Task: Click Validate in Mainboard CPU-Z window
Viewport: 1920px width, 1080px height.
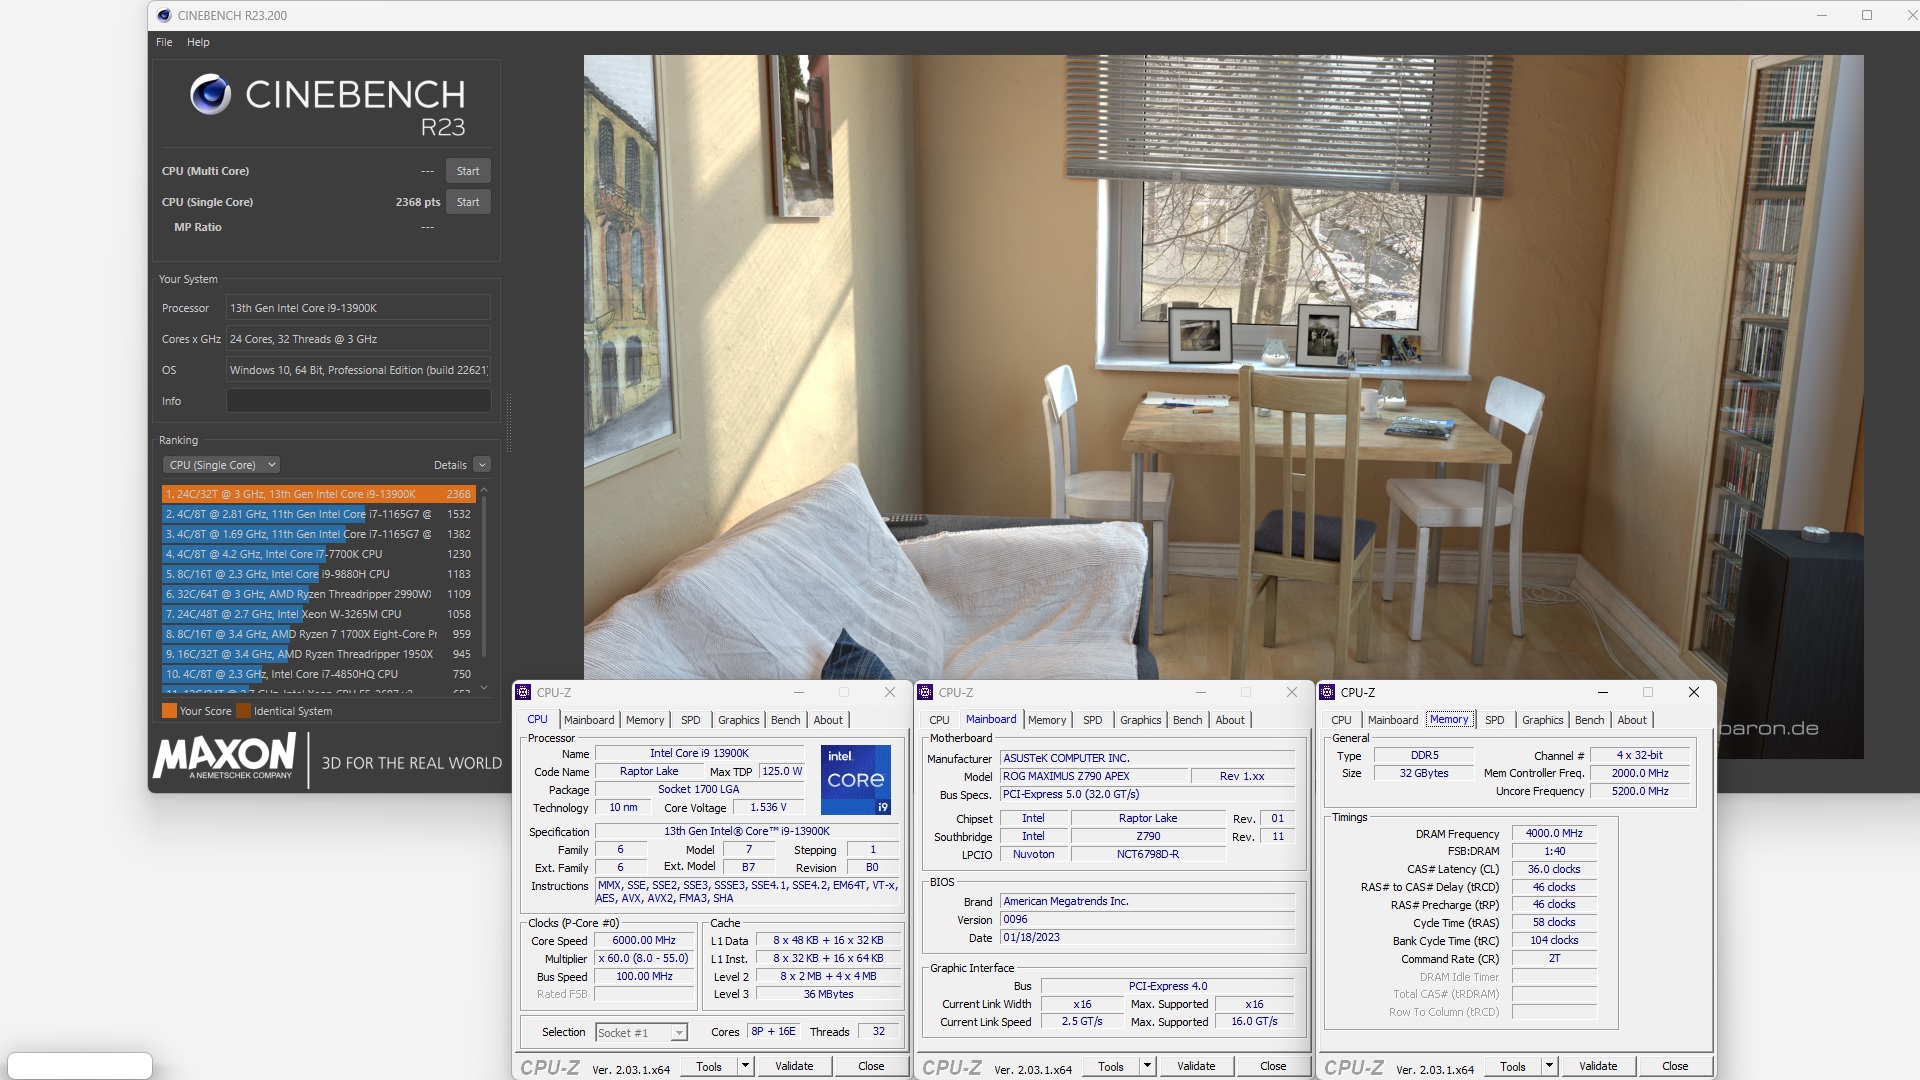Action: point(1196,1067)
